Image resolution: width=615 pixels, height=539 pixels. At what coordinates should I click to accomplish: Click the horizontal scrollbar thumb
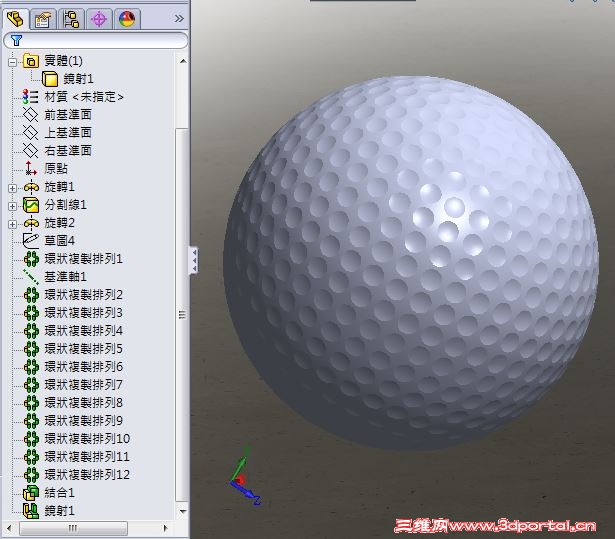(x=73, y=528)
